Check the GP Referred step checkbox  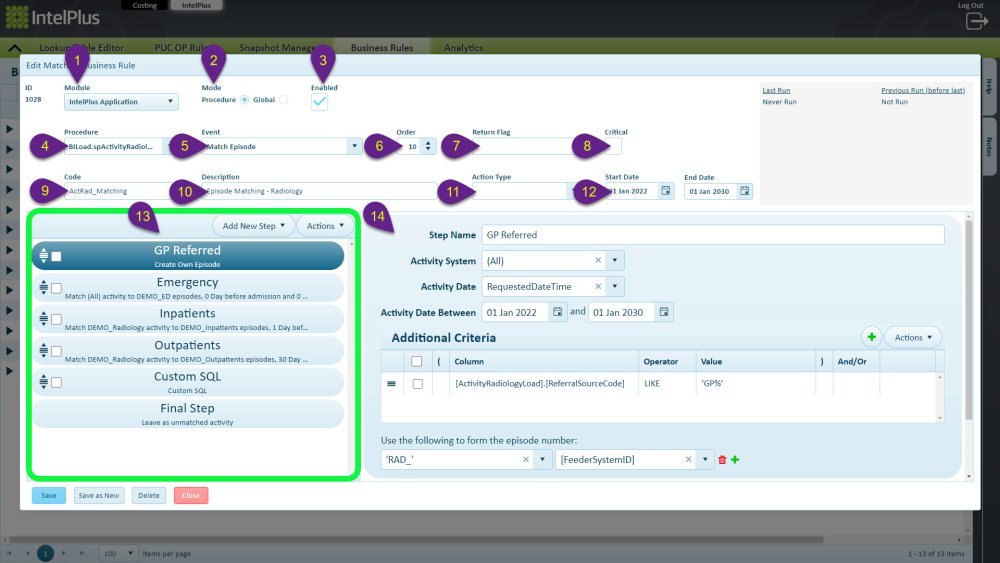[x=56, y=256]
